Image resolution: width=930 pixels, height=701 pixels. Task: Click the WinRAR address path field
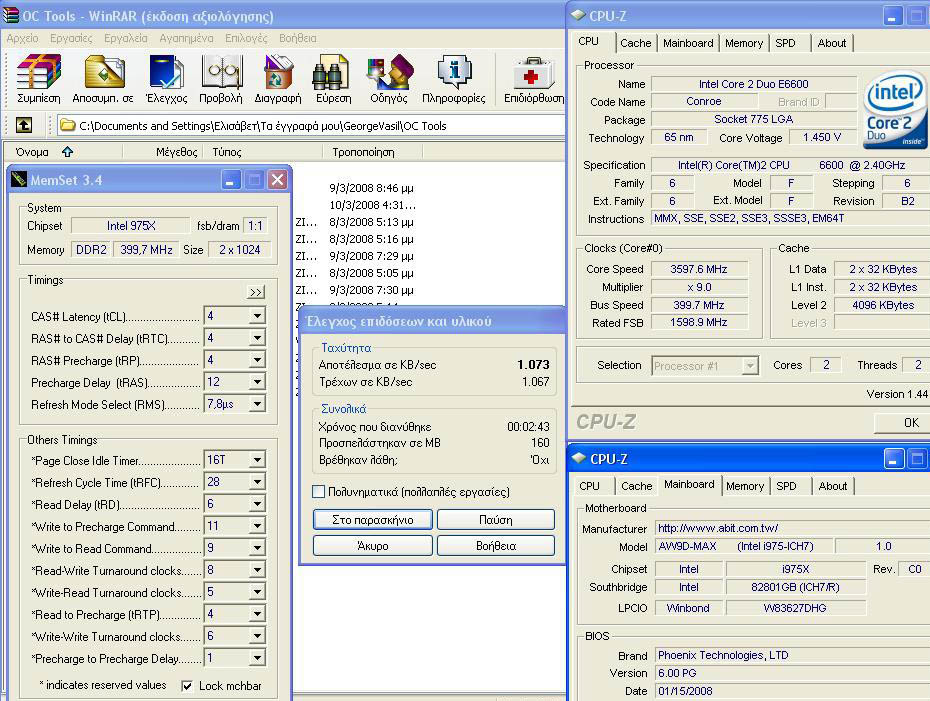311,125
